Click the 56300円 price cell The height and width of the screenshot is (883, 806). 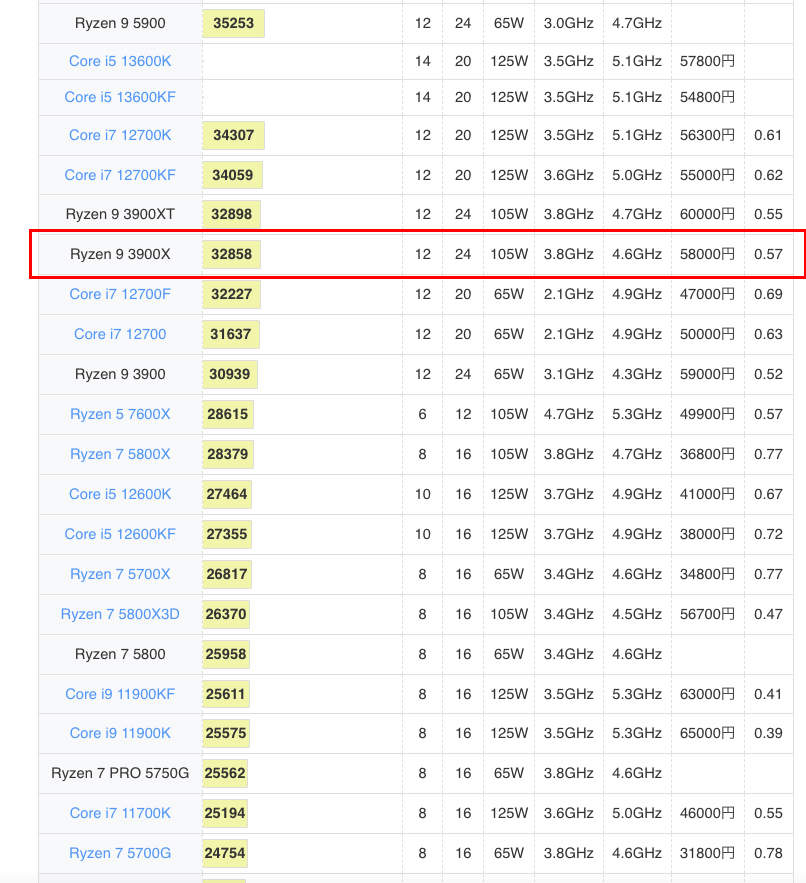click(x=707, y=135)
